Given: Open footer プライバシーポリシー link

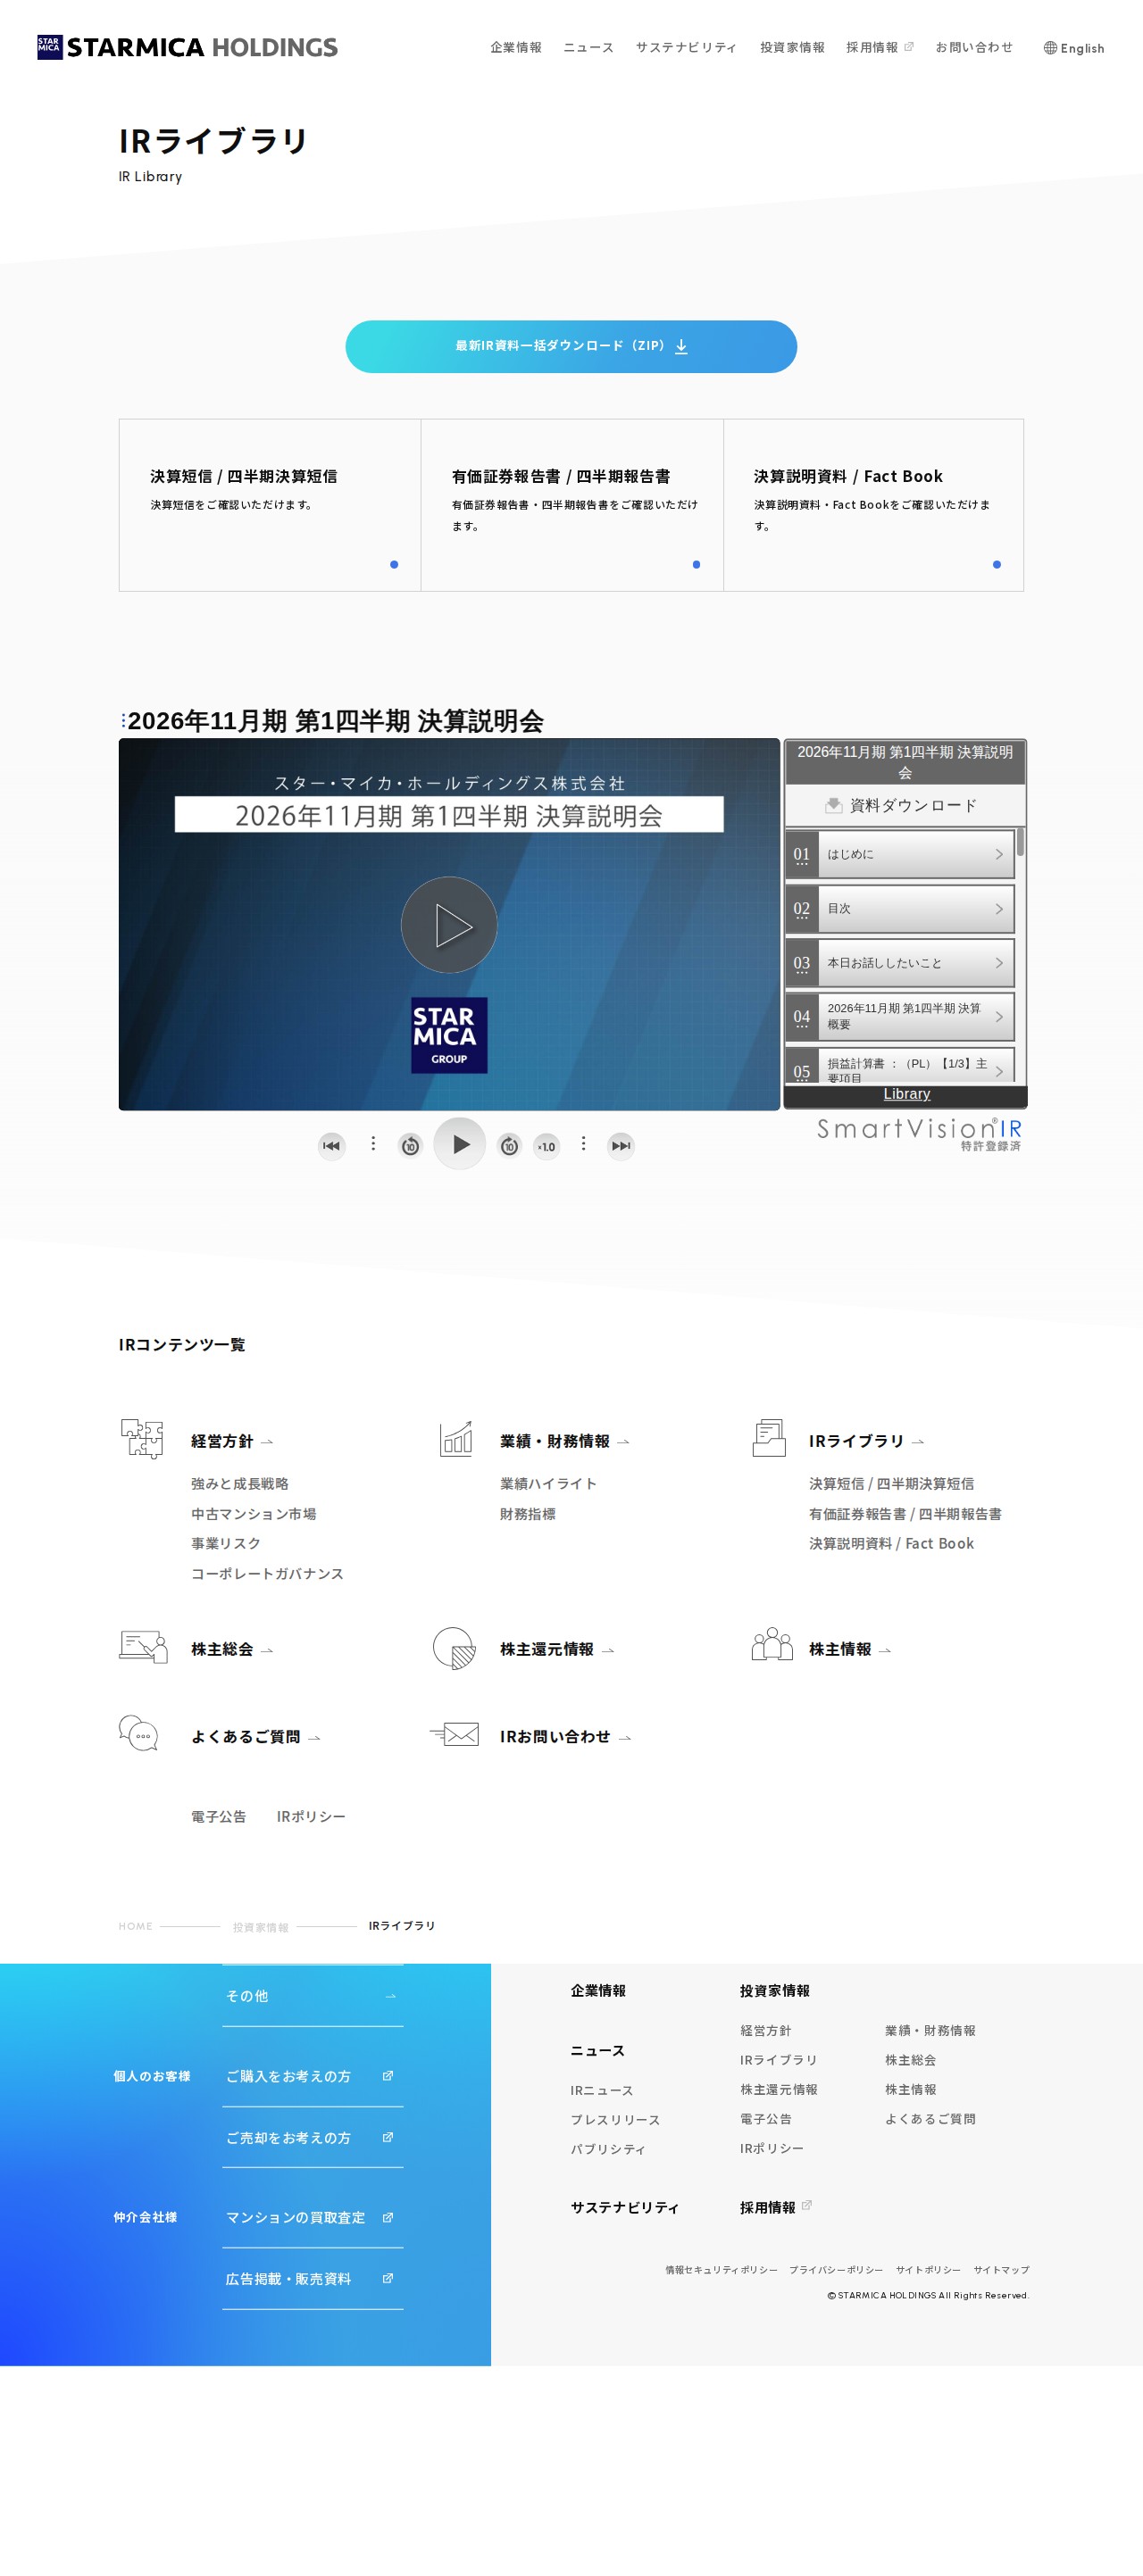Looking at the screenshot, I should [836, 2270].
